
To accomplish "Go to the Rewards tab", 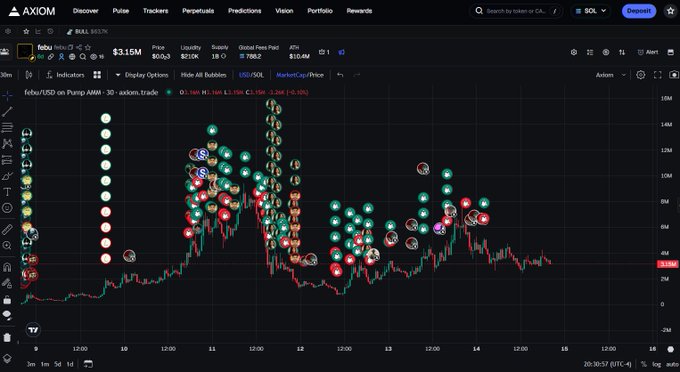I will click(359, 11).
